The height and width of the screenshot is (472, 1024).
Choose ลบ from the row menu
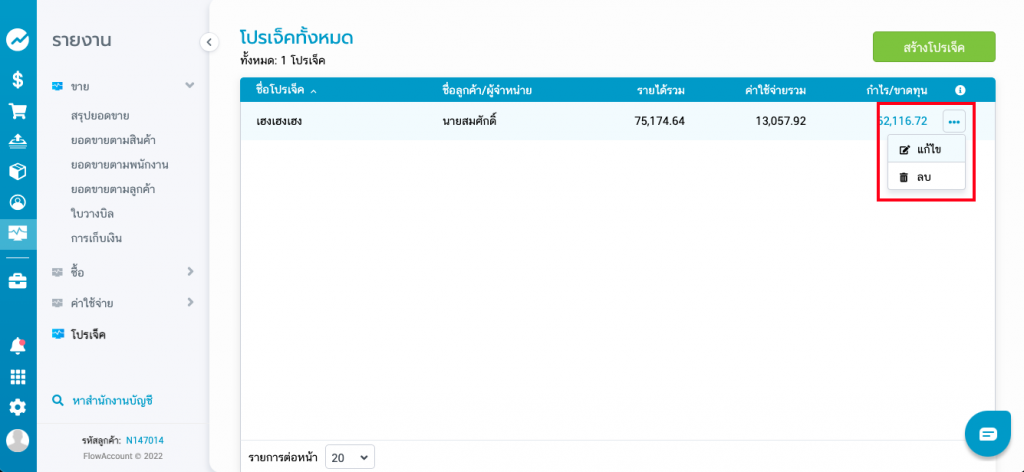point(926,176)
